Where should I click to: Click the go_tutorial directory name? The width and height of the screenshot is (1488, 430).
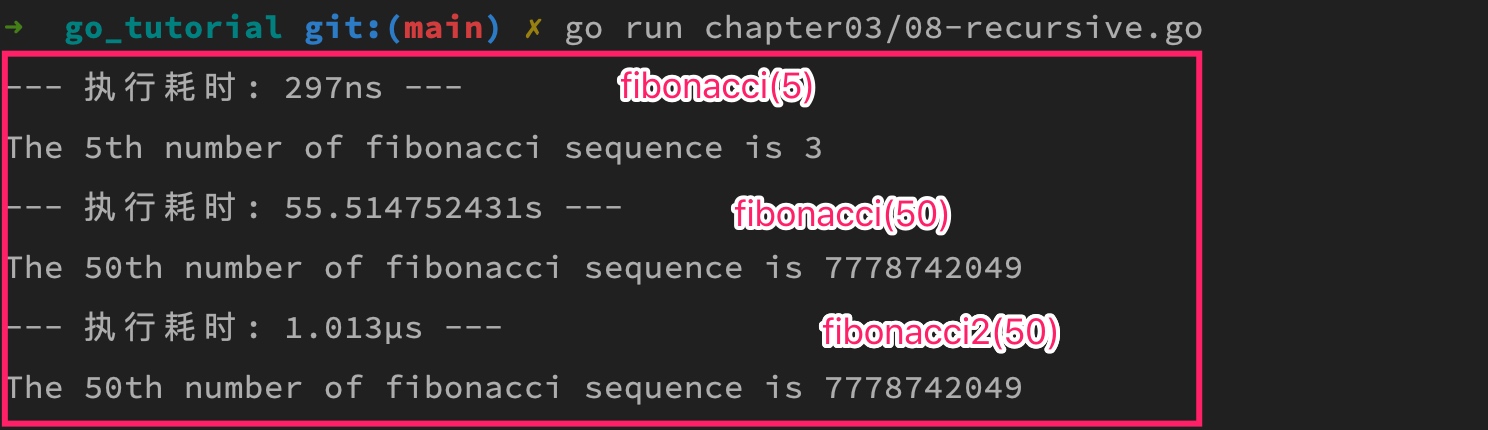coord(173,28)
